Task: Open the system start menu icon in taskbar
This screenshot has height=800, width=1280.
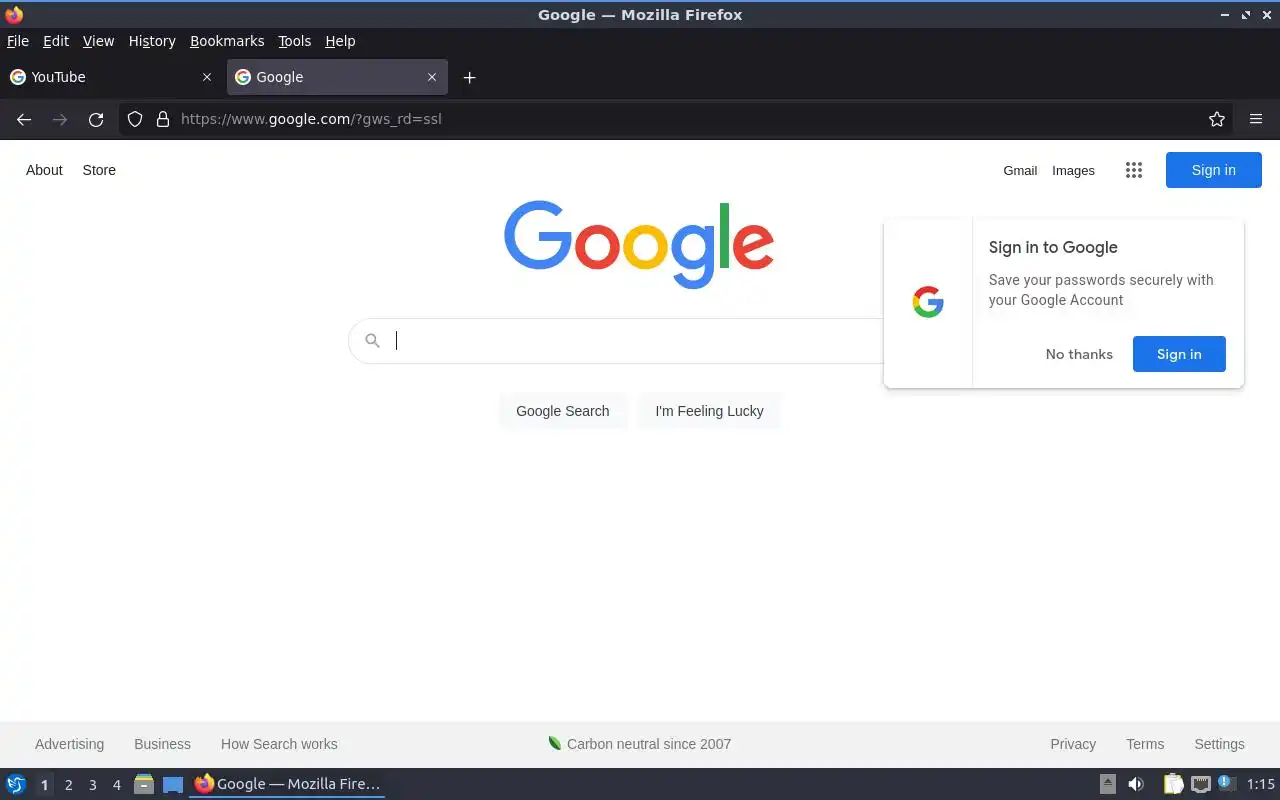Action: point(16,784)
